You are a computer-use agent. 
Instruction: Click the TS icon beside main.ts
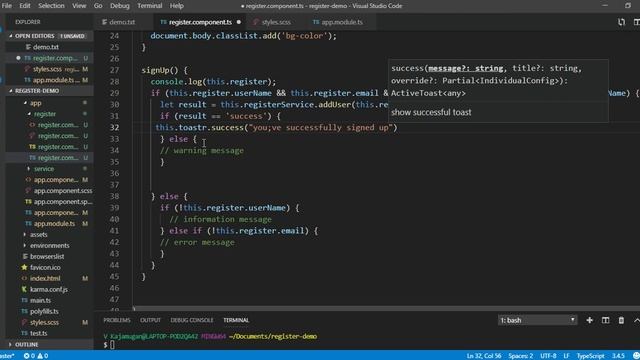[24, 300]
